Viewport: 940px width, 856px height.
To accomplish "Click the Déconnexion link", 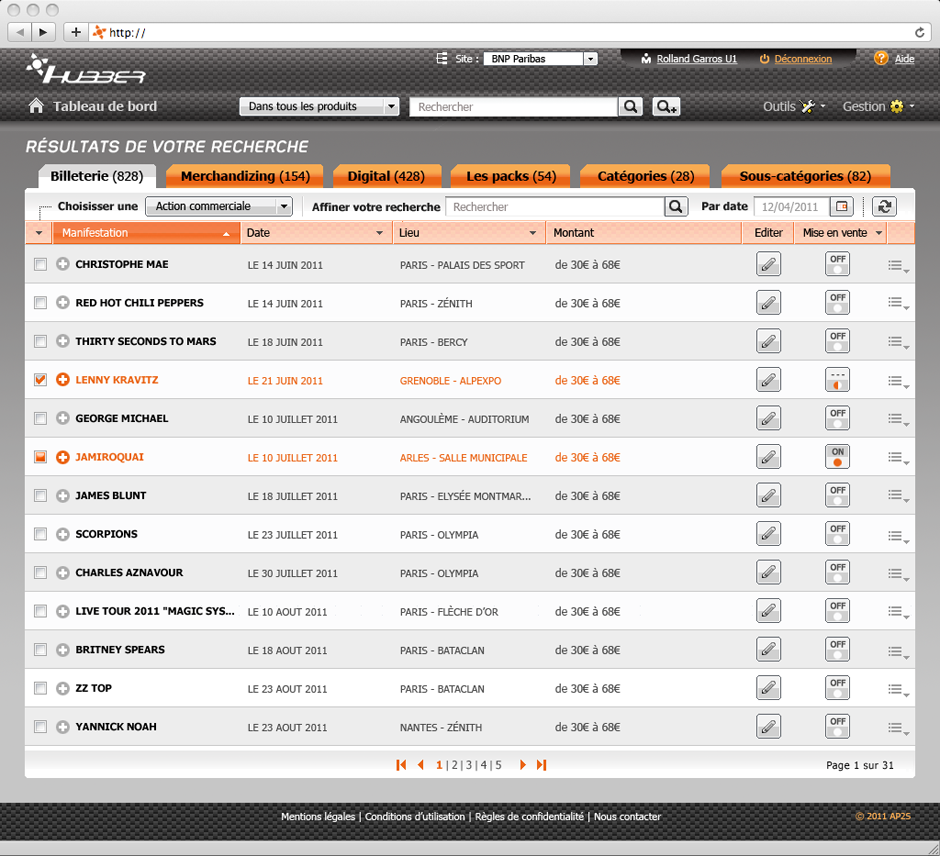I will tap(803, 59).
